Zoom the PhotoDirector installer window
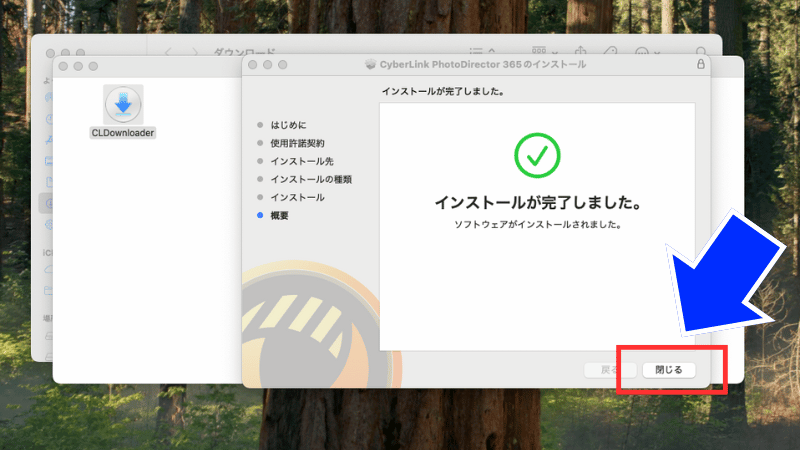The width and height of the screenshot is (800, 450). [x=283, y=65]
